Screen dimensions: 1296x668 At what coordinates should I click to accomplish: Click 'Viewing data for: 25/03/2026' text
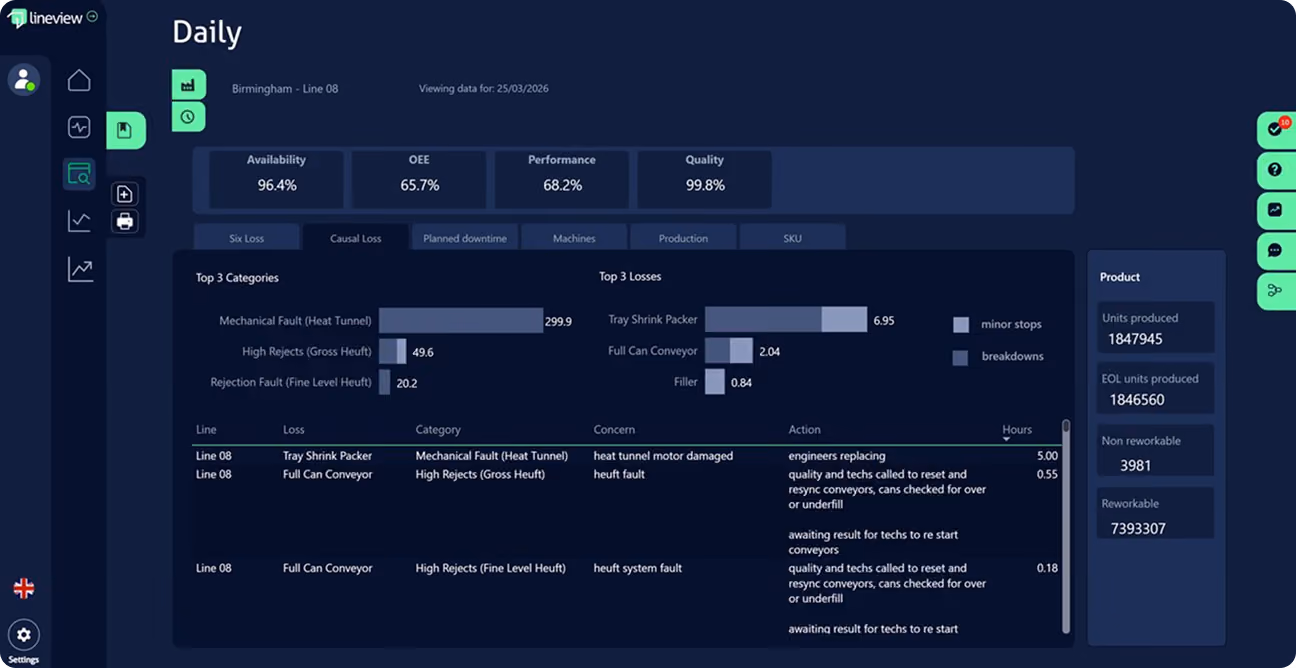tap(483, 89)
